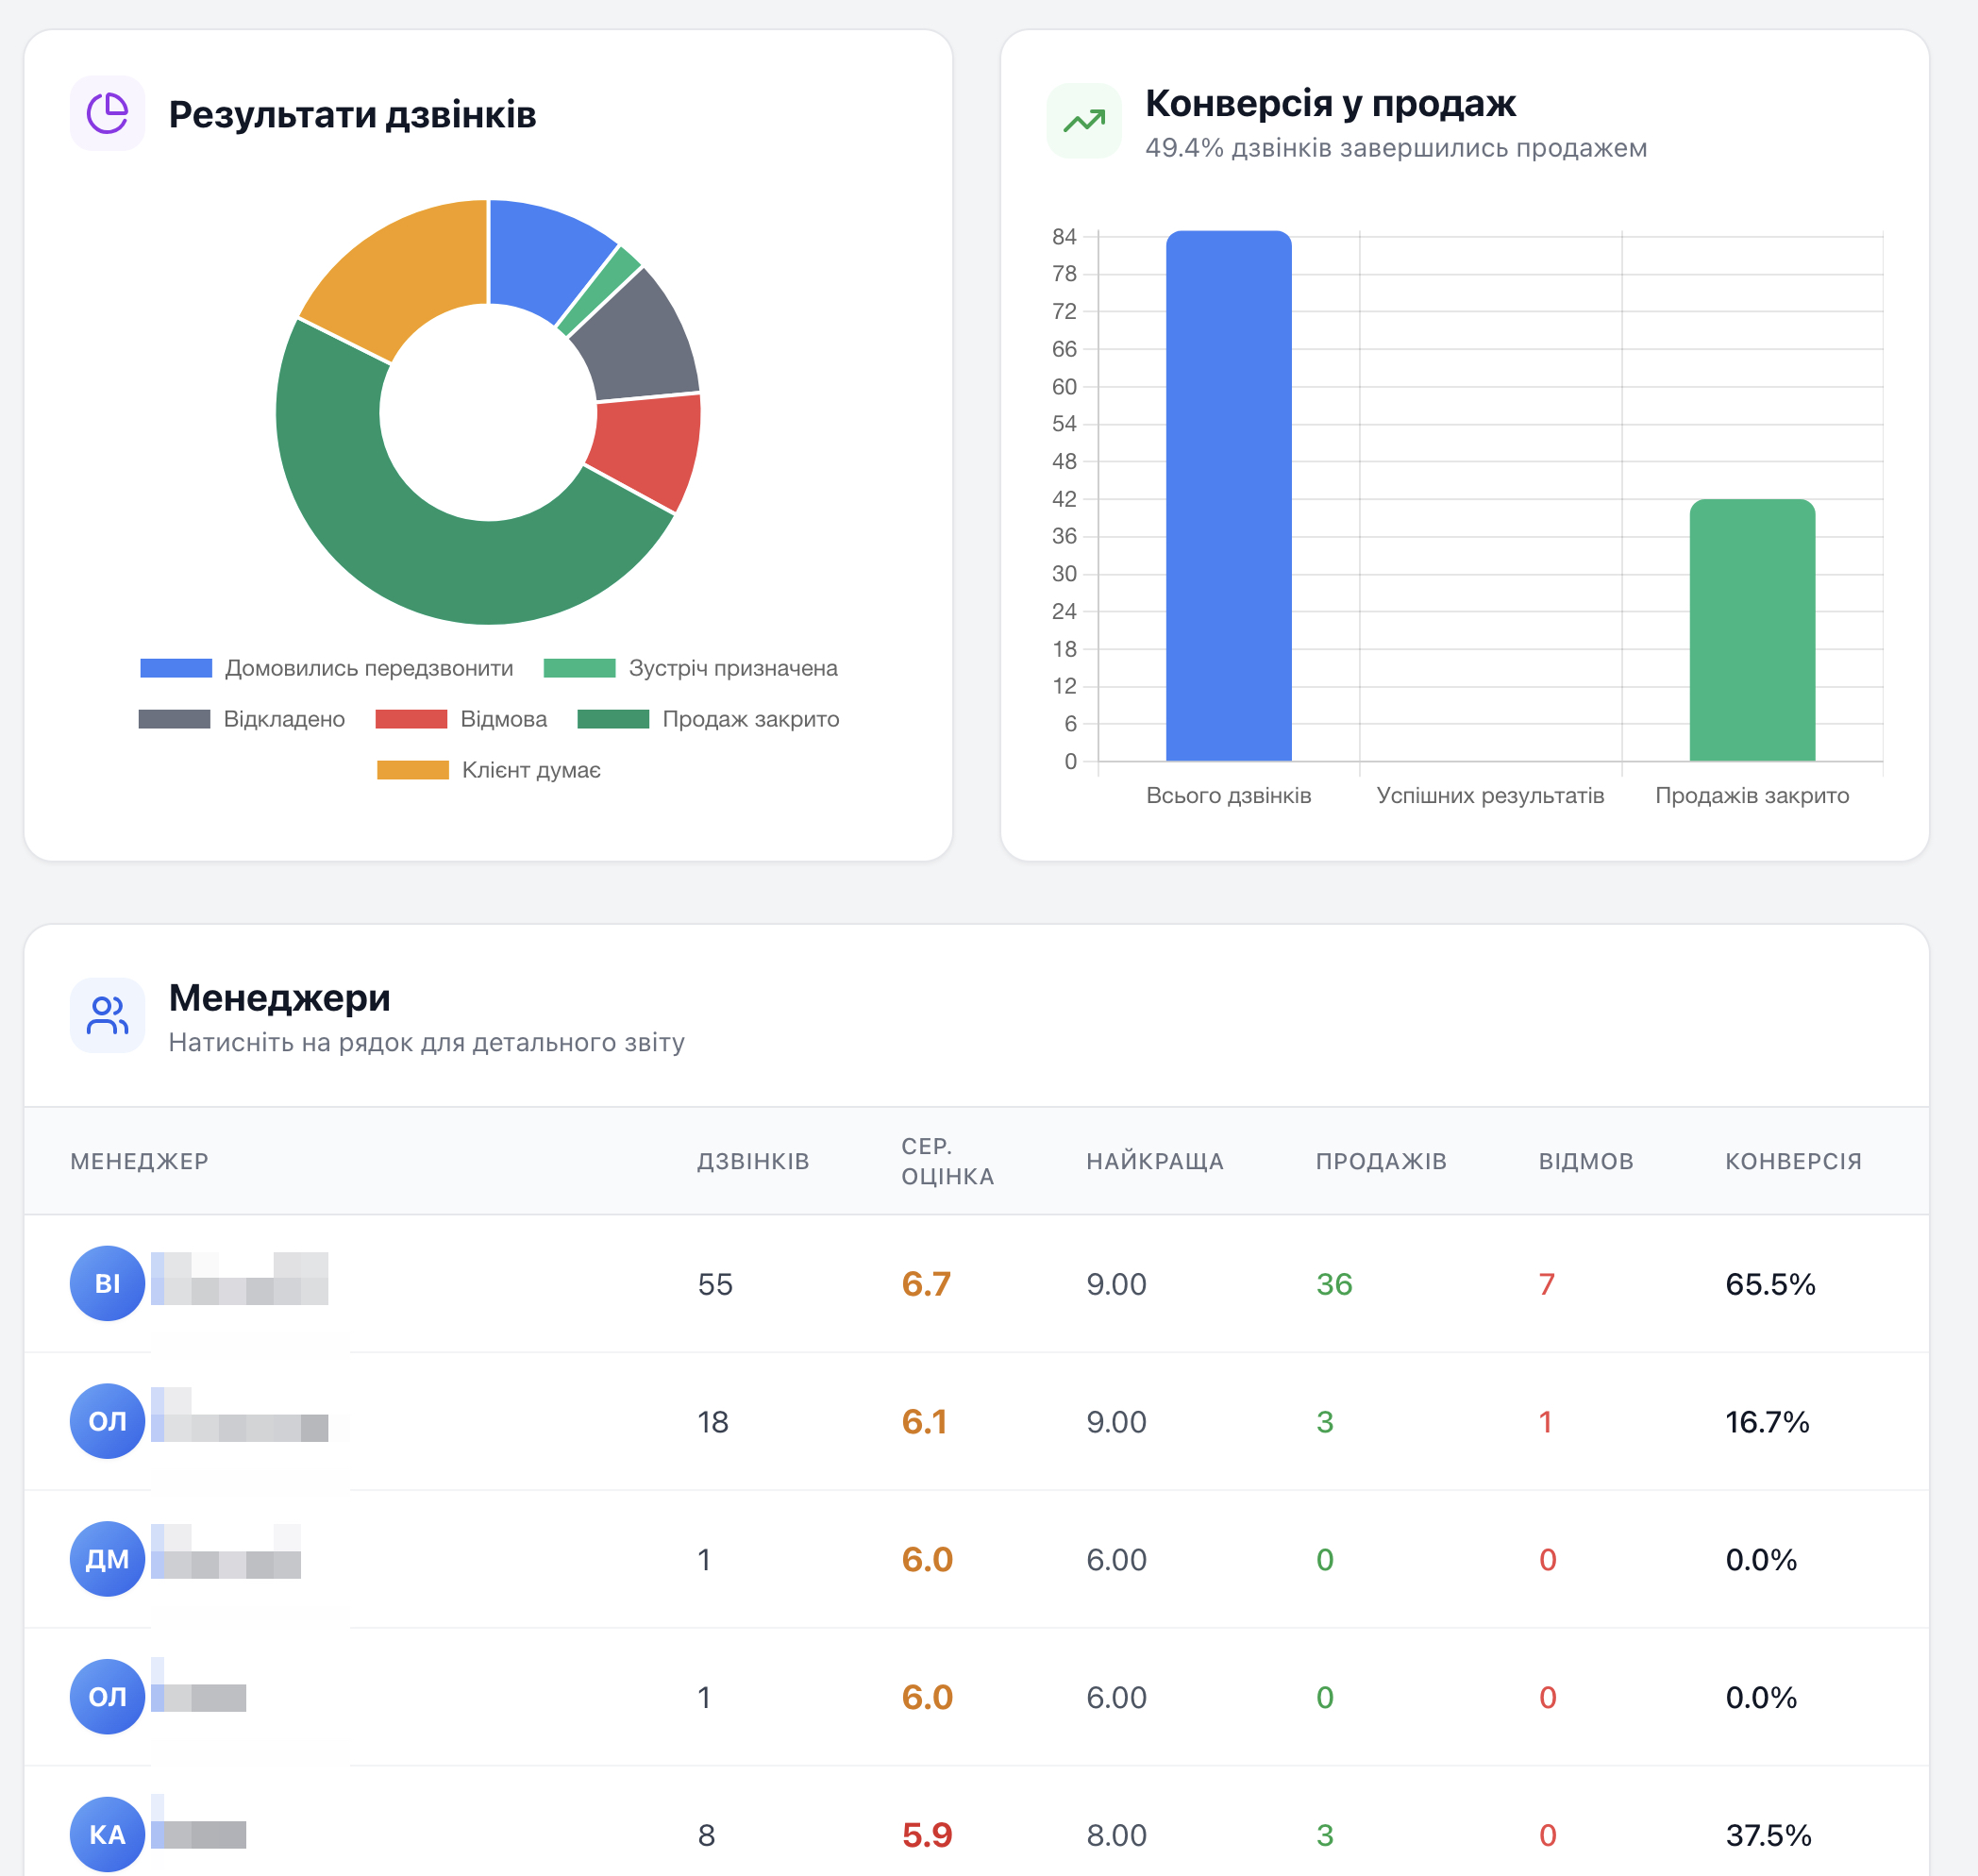Click the Дзвінків column header

pyautogui.click(x=753, y=1161)
